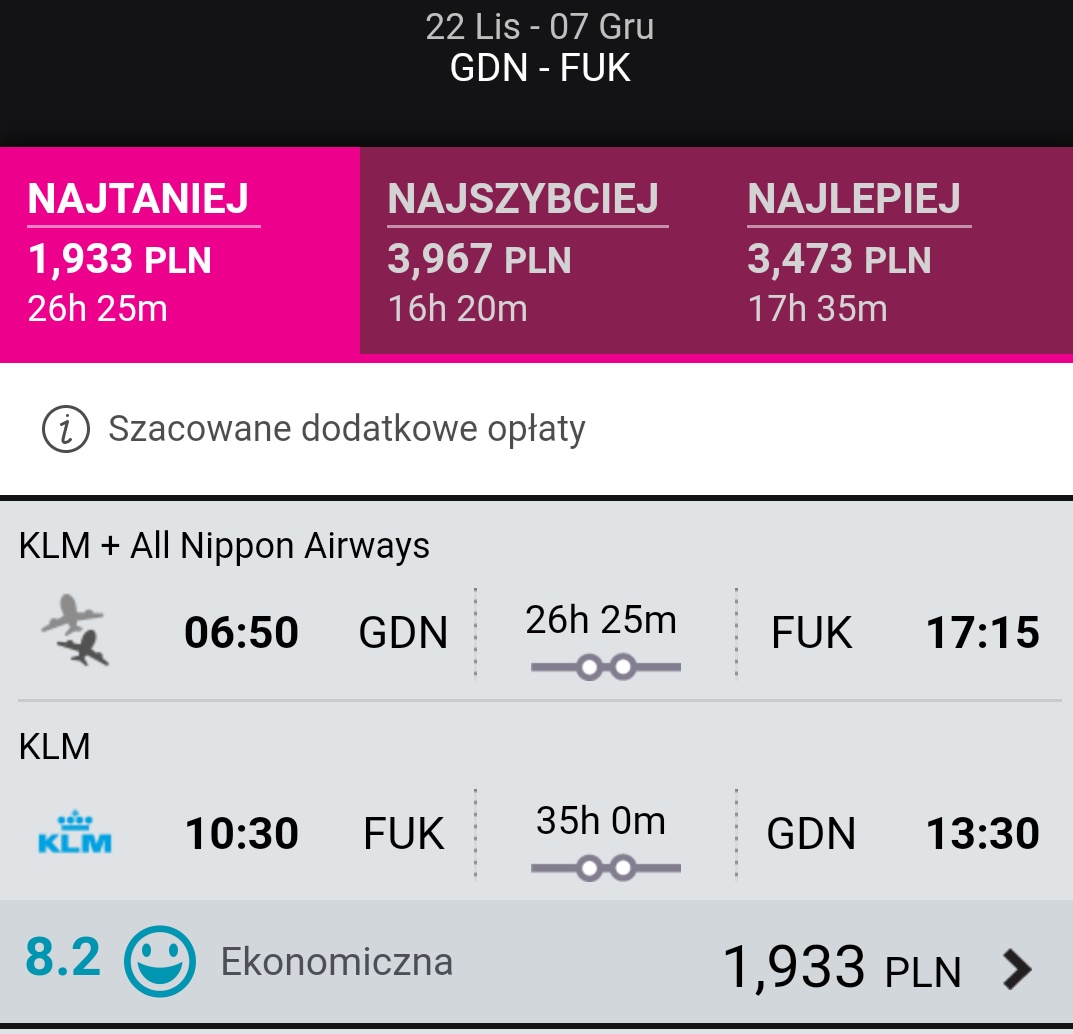The width and height of the screenshot is (1073, 1034).
Task: Open Szacowane dodatkowe opłaty information
Action: coord(346,429)
